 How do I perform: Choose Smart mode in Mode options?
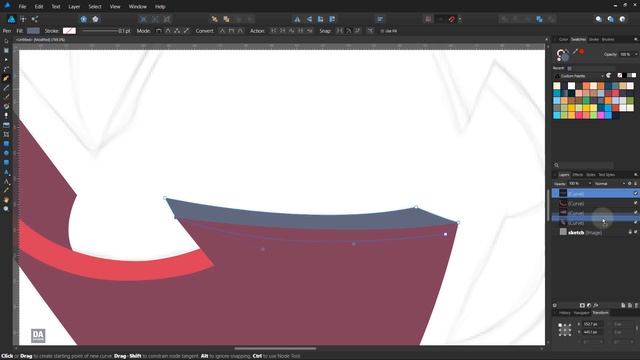[x=168, y=31]
